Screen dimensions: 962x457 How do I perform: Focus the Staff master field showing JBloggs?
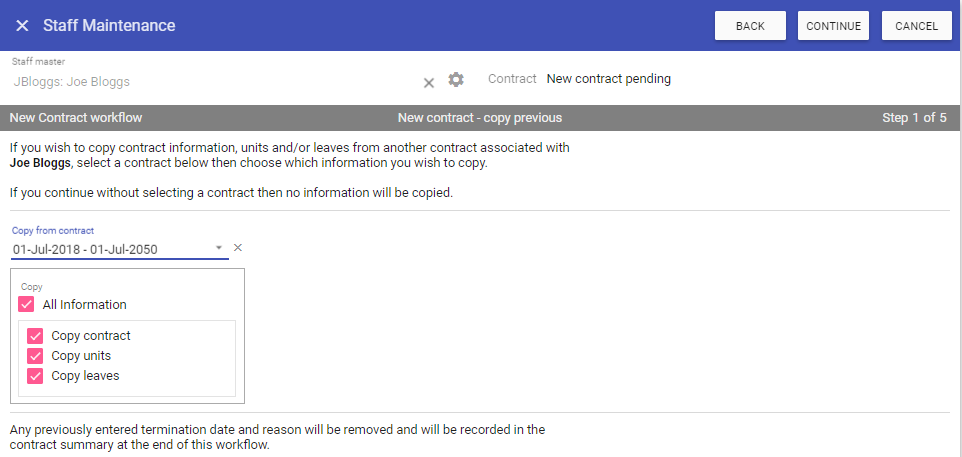click(x=200, y=82)
